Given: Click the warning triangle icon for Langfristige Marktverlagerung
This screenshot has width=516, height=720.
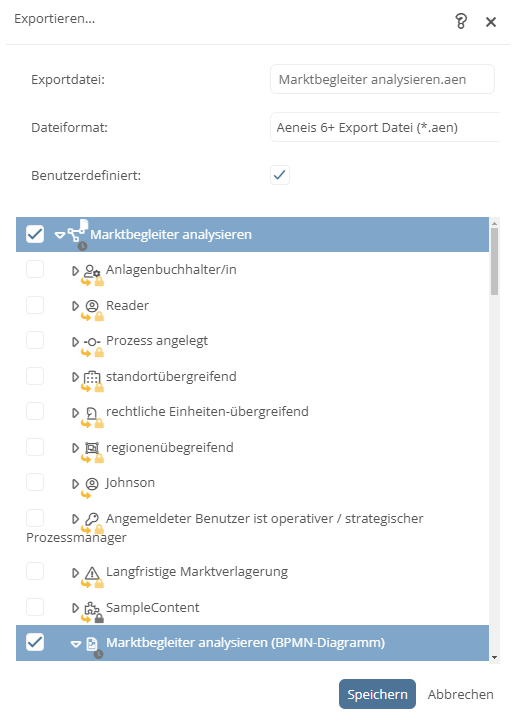Looking at the screenshot, I should (x=92, y=573).
